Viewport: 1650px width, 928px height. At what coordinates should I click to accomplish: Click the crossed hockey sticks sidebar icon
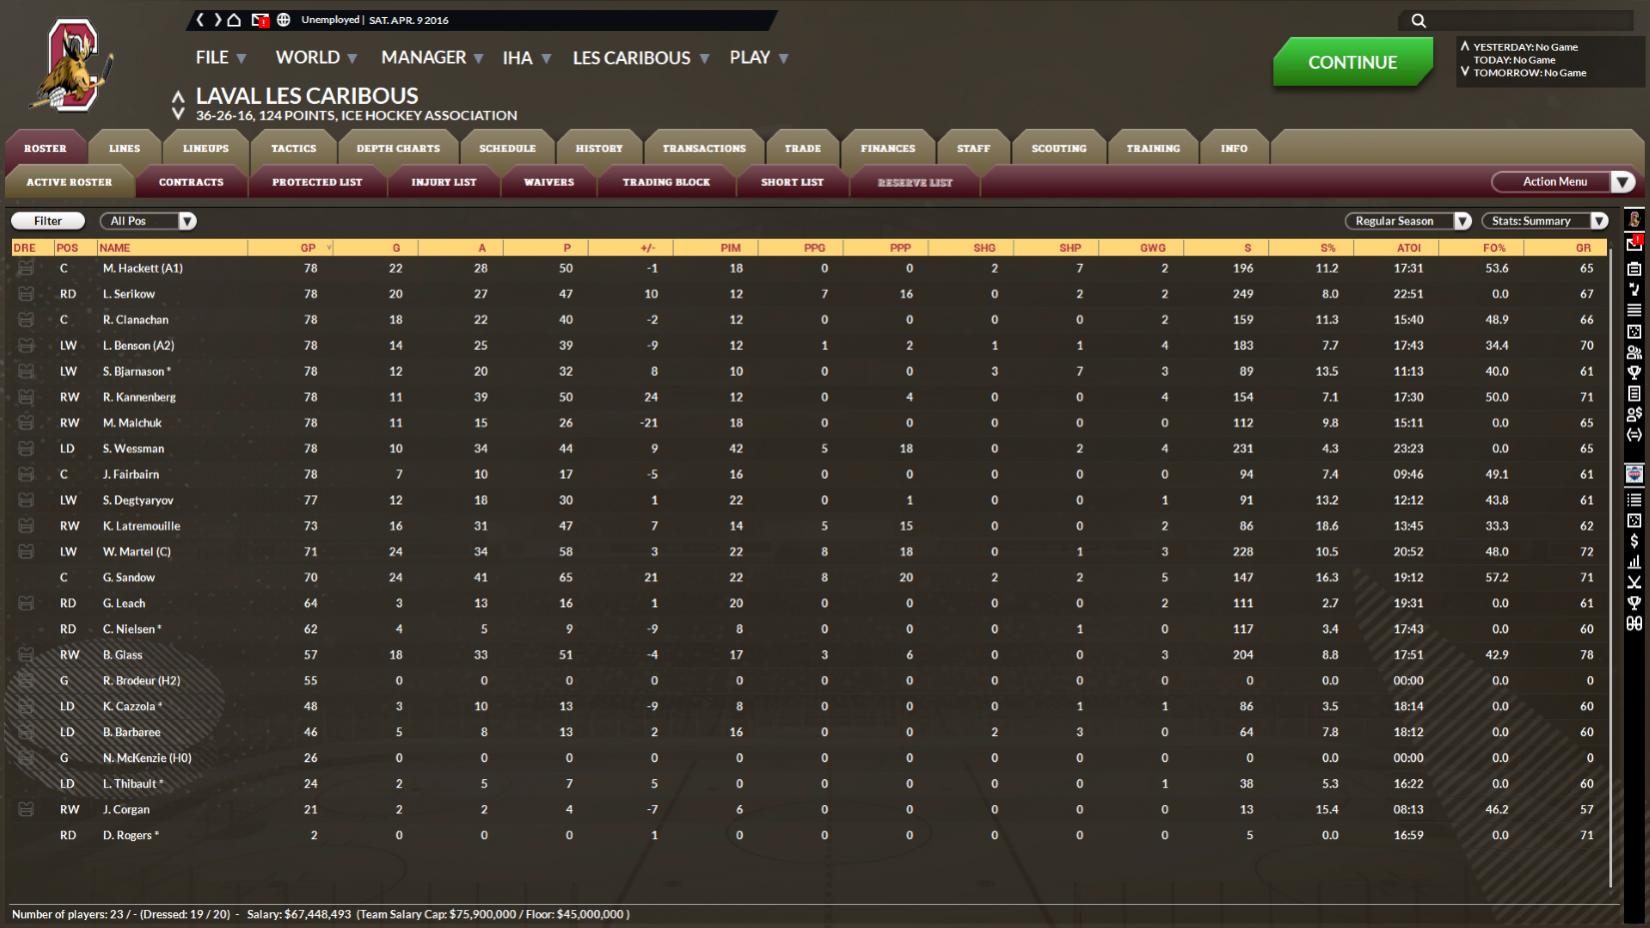[x=1634, y=582]
